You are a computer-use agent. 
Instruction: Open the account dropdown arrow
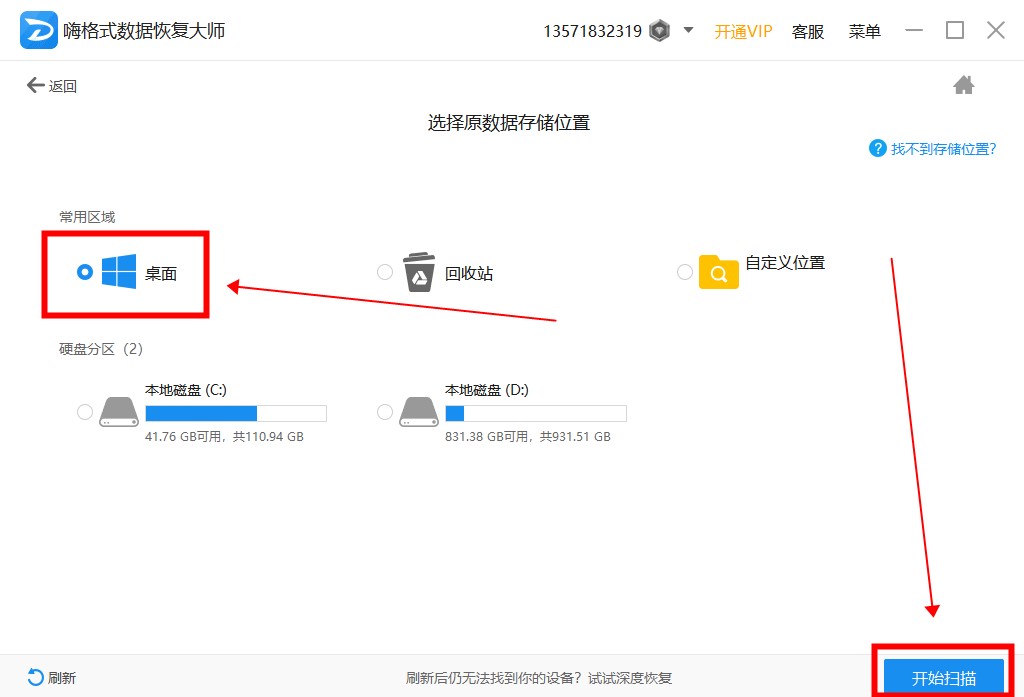pyautogui.click(x=688, y=30)
